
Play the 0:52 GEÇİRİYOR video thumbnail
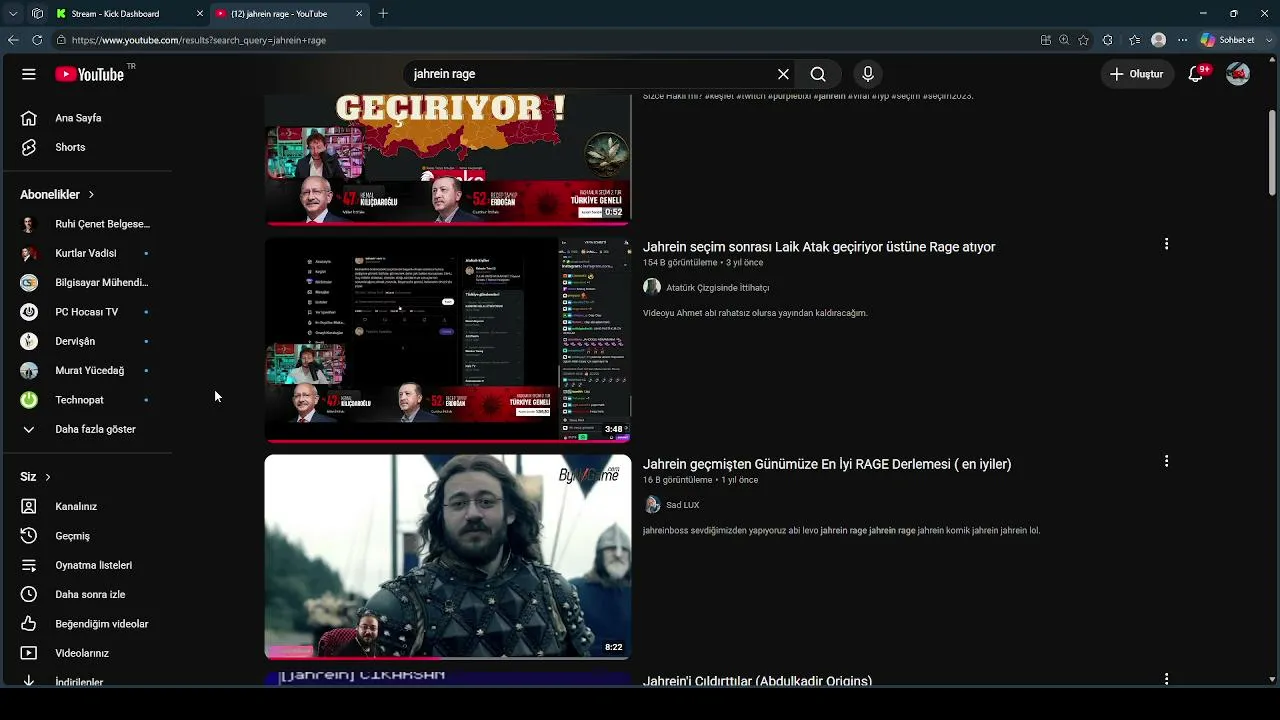pyautogui.click(x=448, y=160)
